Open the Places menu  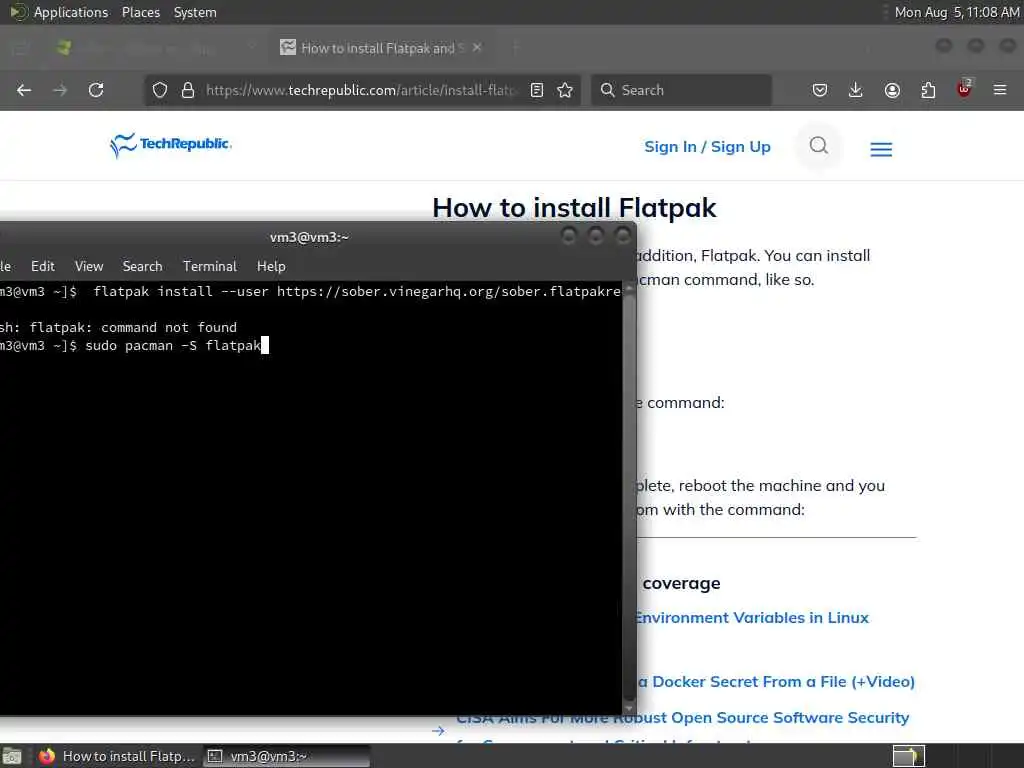point(141,12)
